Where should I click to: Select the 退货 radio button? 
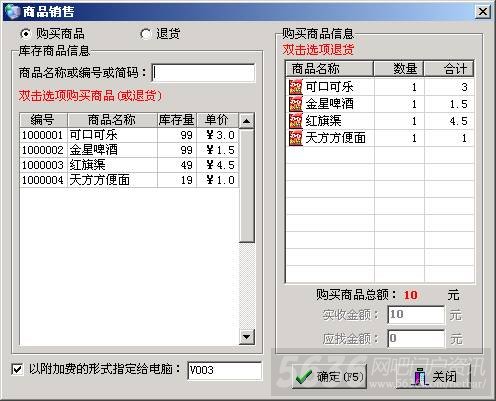click(146, 34)
